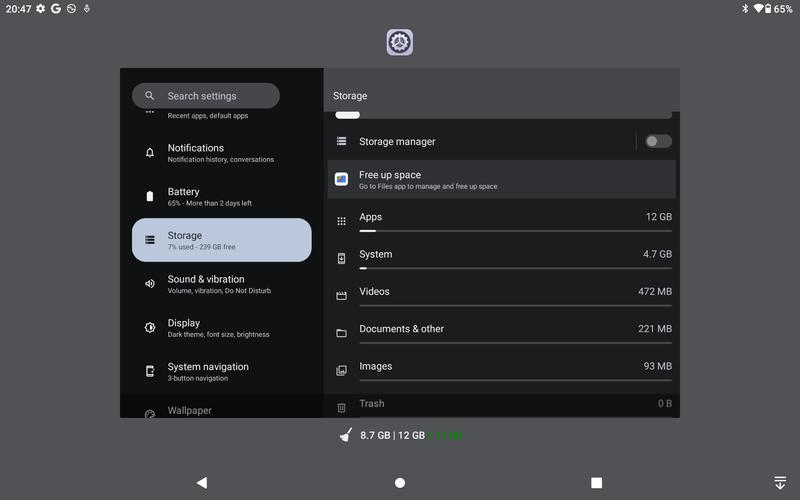Open Battery settings
This screenshot has width=800, height=500.
[x=221, y=196]
